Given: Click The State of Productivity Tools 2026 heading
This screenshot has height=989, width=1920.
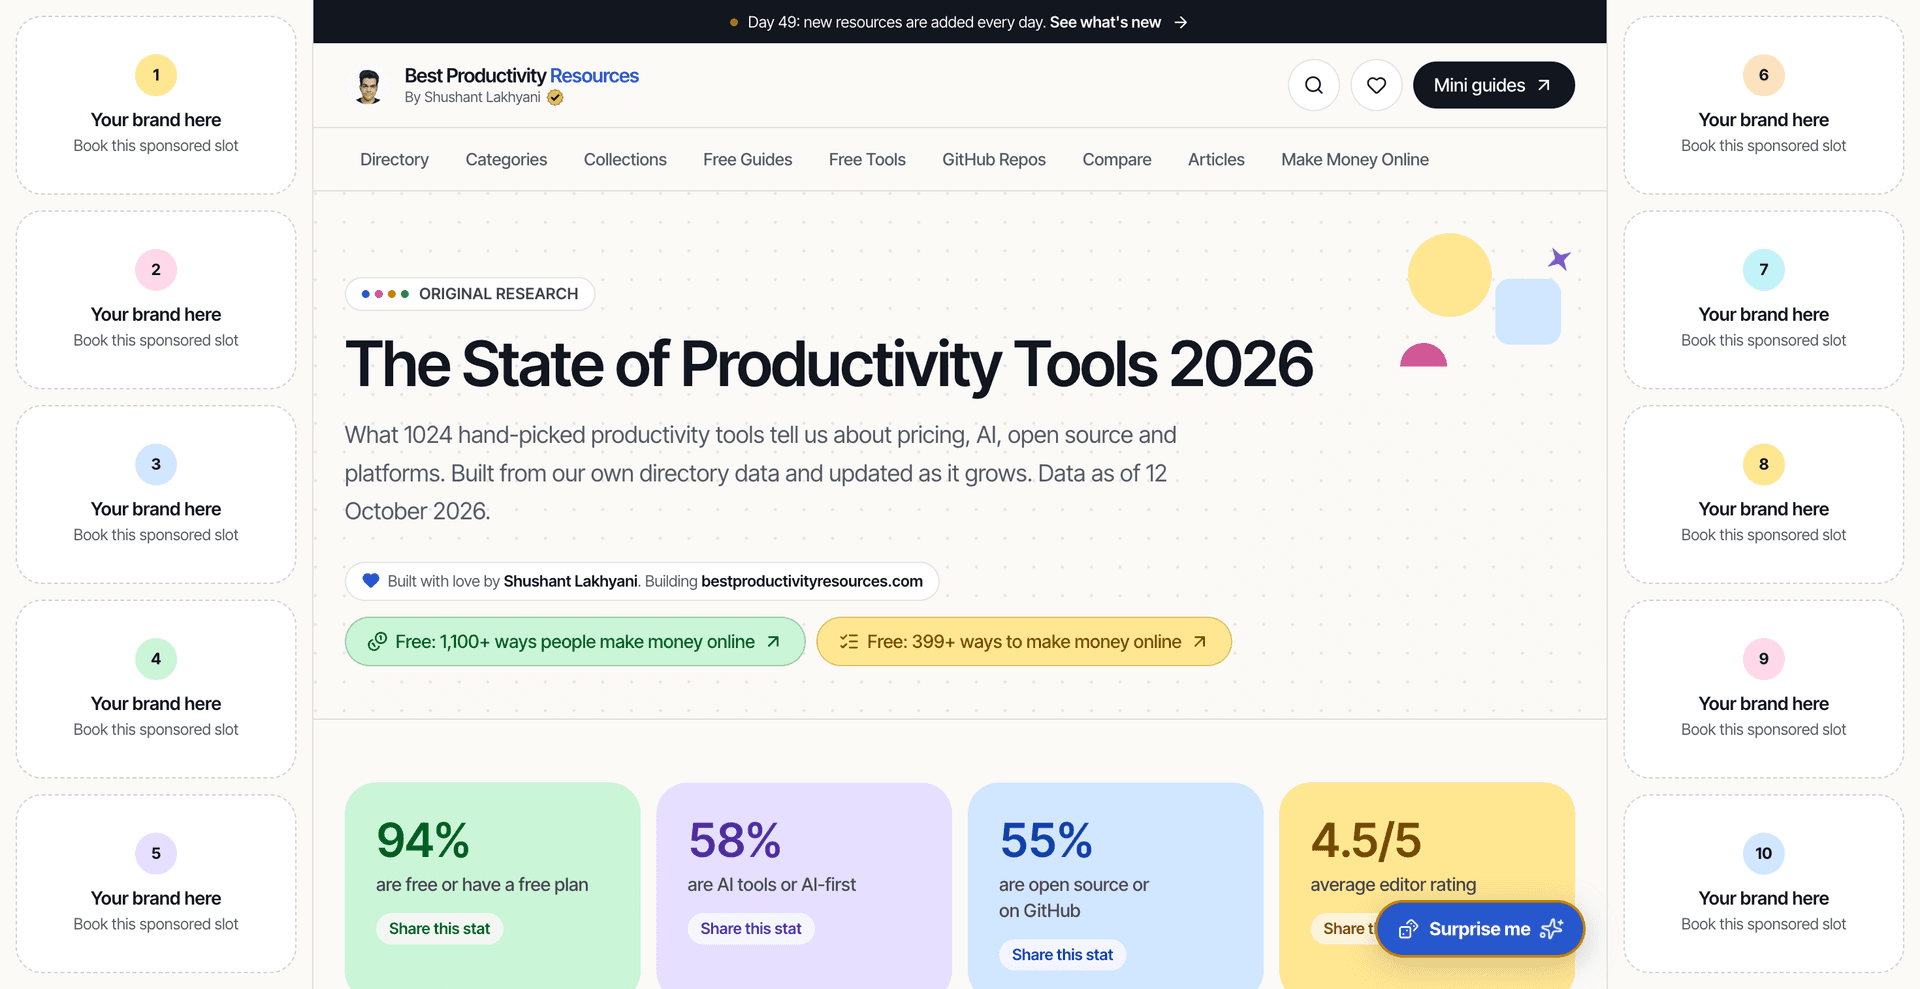Looking at the screenshot, I should [x=829, y=364].
